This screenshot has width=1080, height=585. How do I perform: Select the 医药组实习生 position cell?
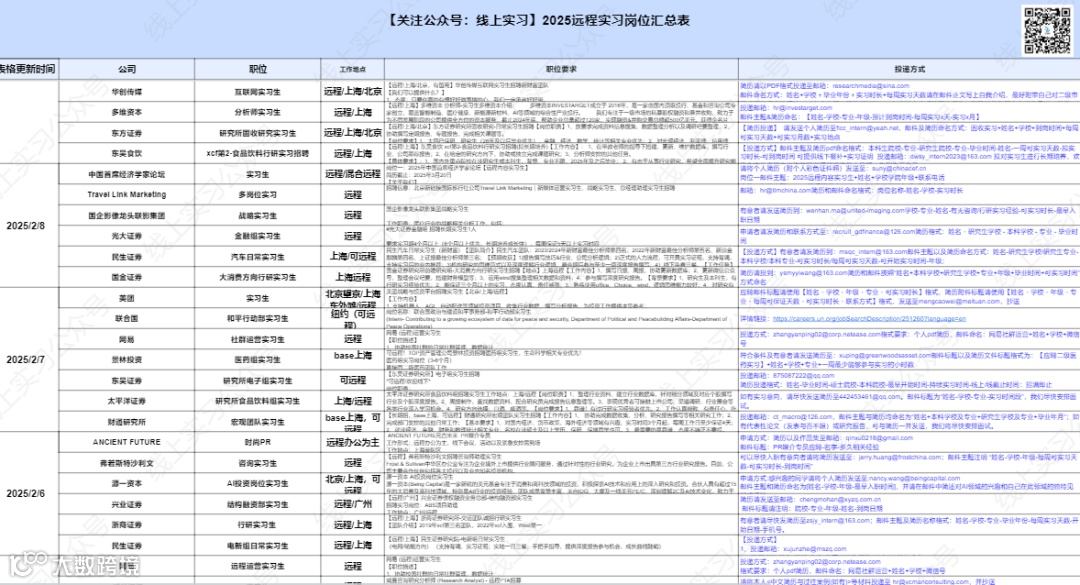pyautogui.click(x=258, y=360)
